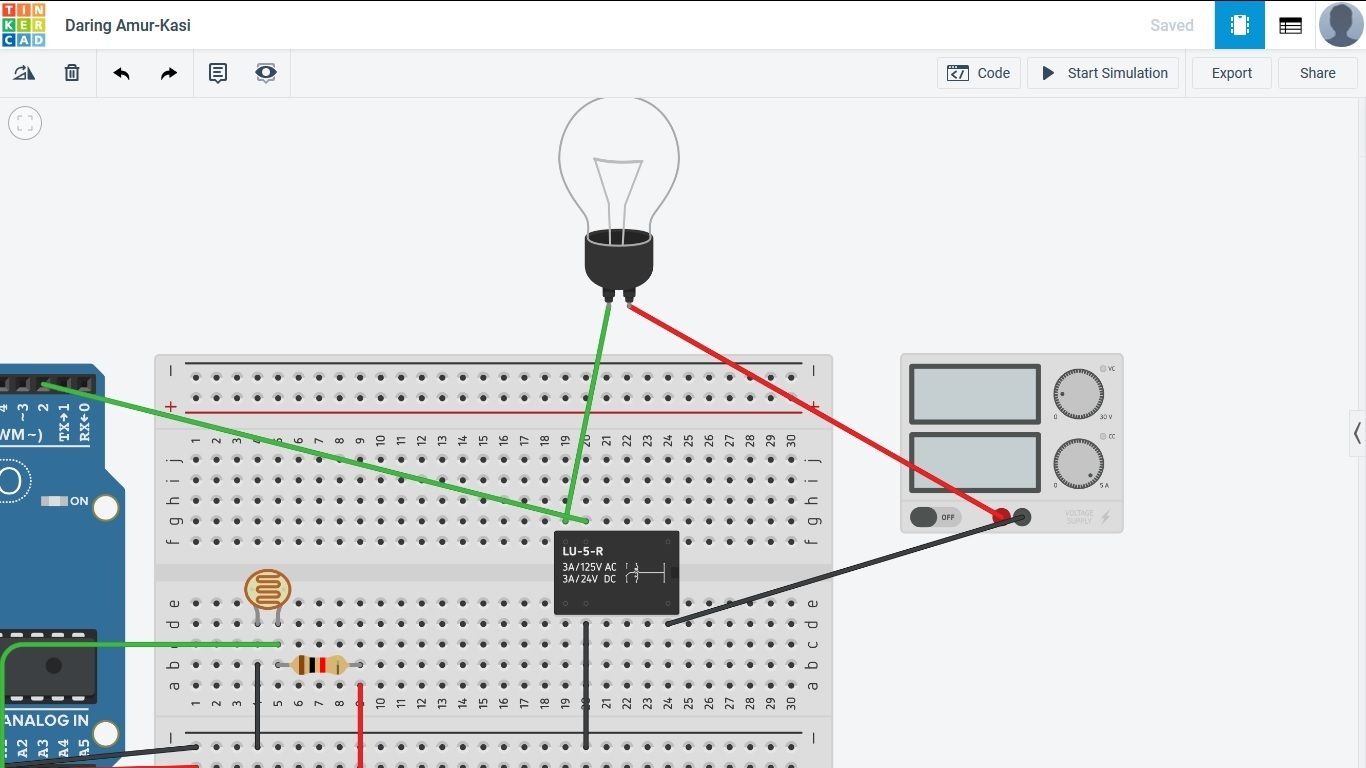Image resolution: width=1366 pixels, height=768 pixels.
Task: Click the zoom-to-fit icon on the canvas
Action: 24,123
